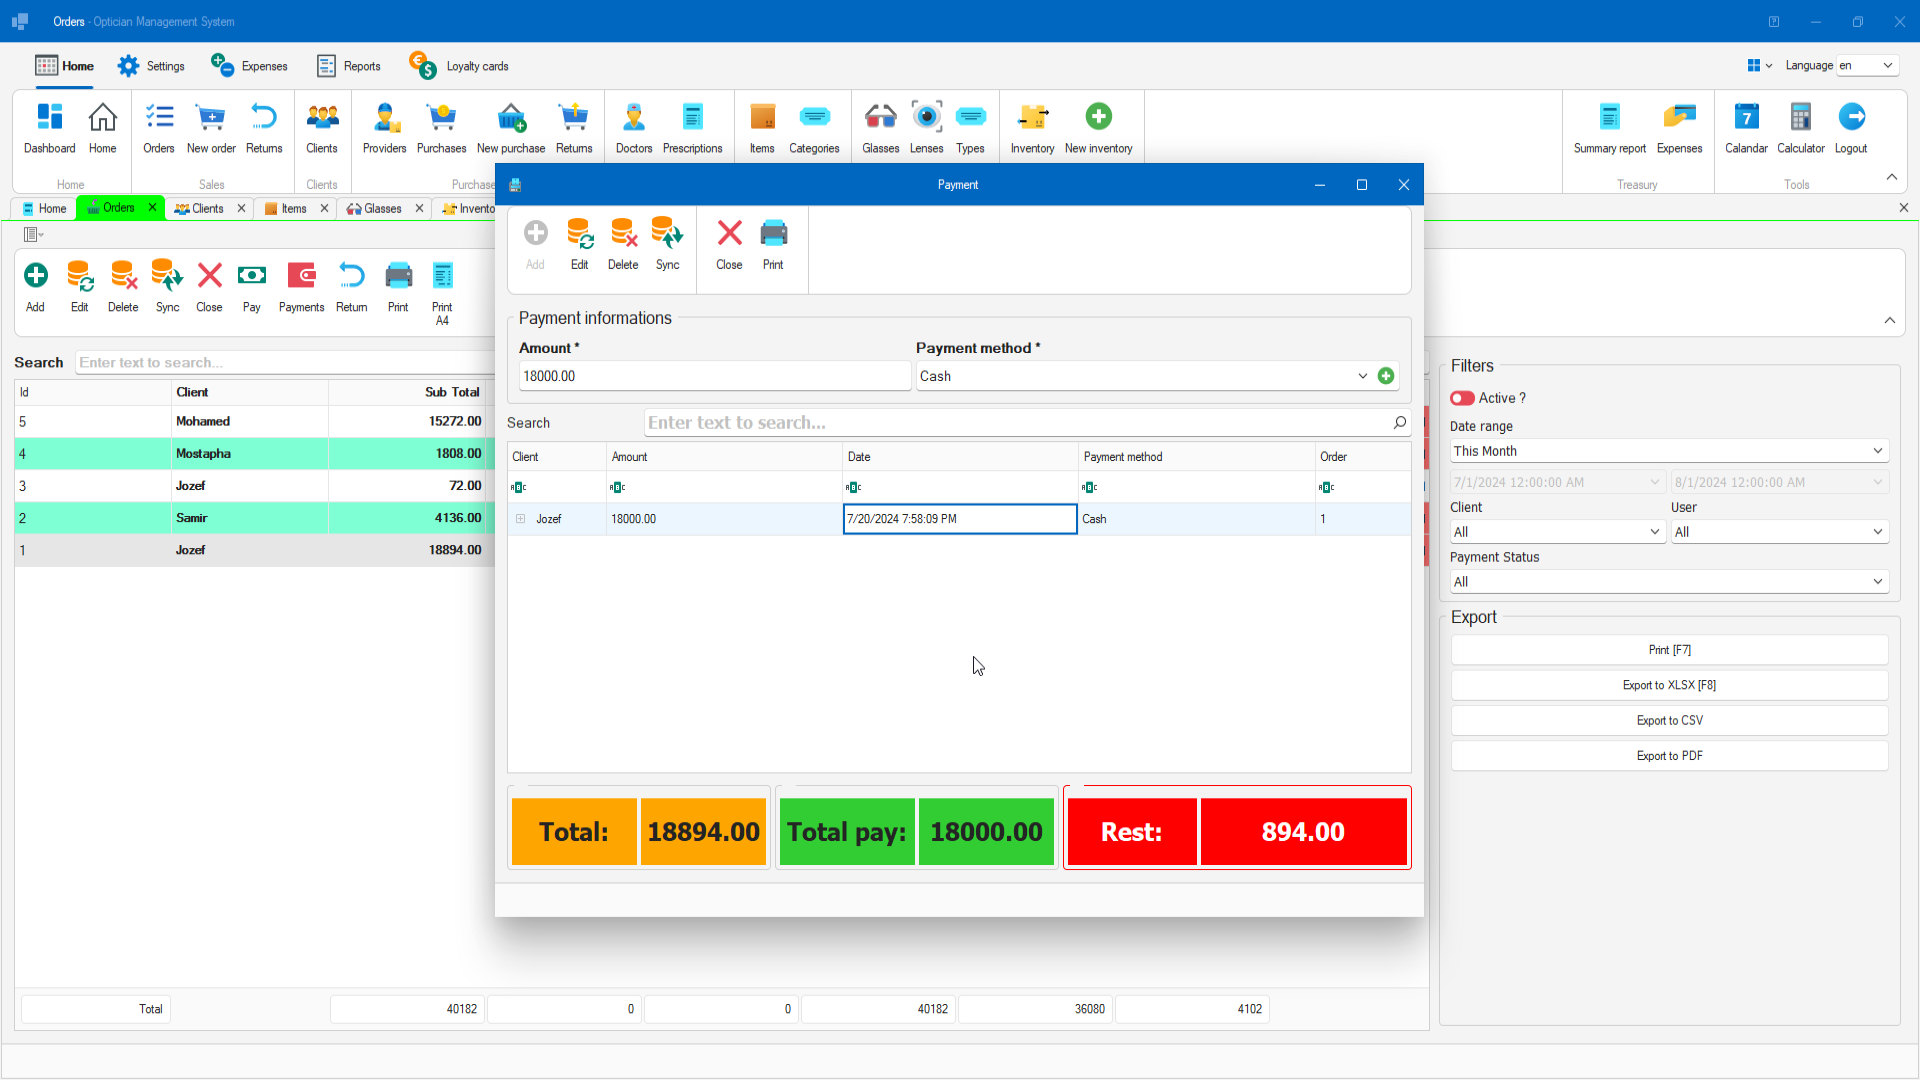Click the Export to PDF button

click(1668, 755)
